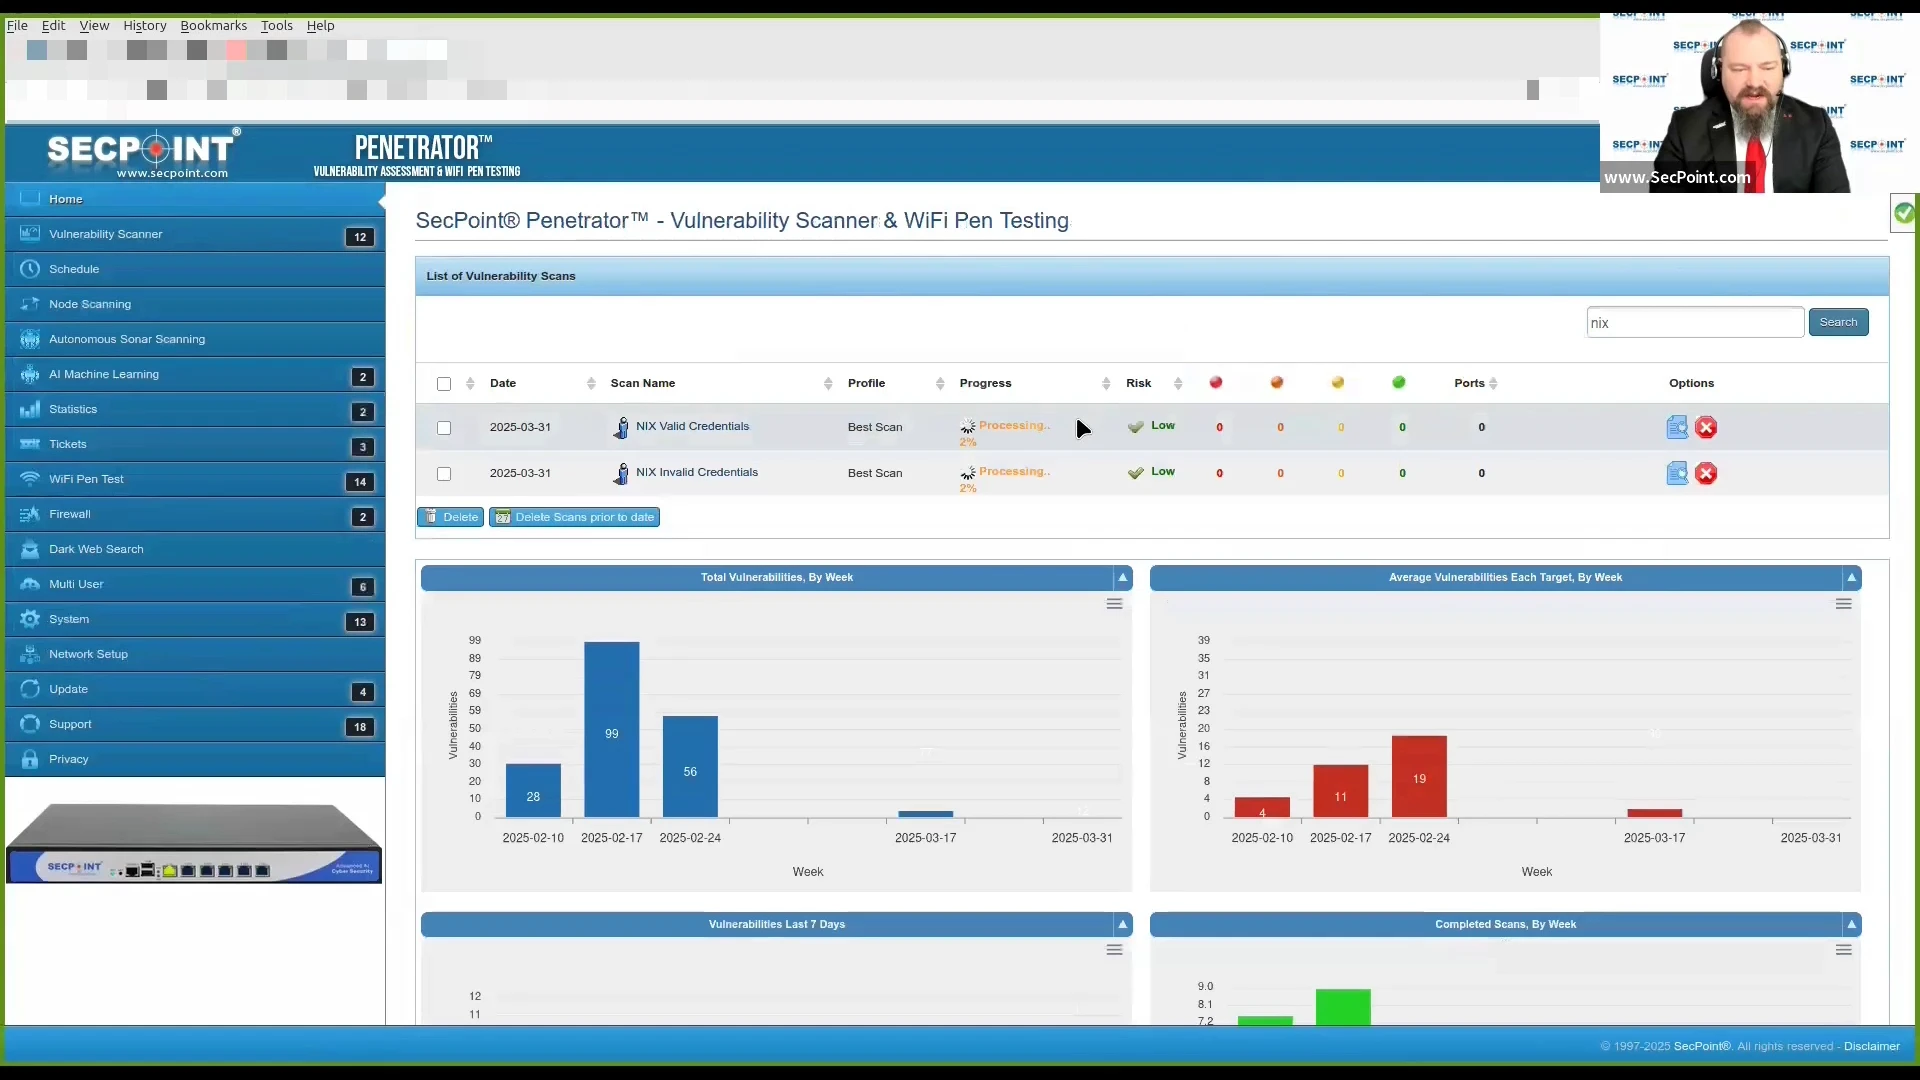
Task: Sort by yellow low-risk column dot
Action: (x=1338, y=383)
